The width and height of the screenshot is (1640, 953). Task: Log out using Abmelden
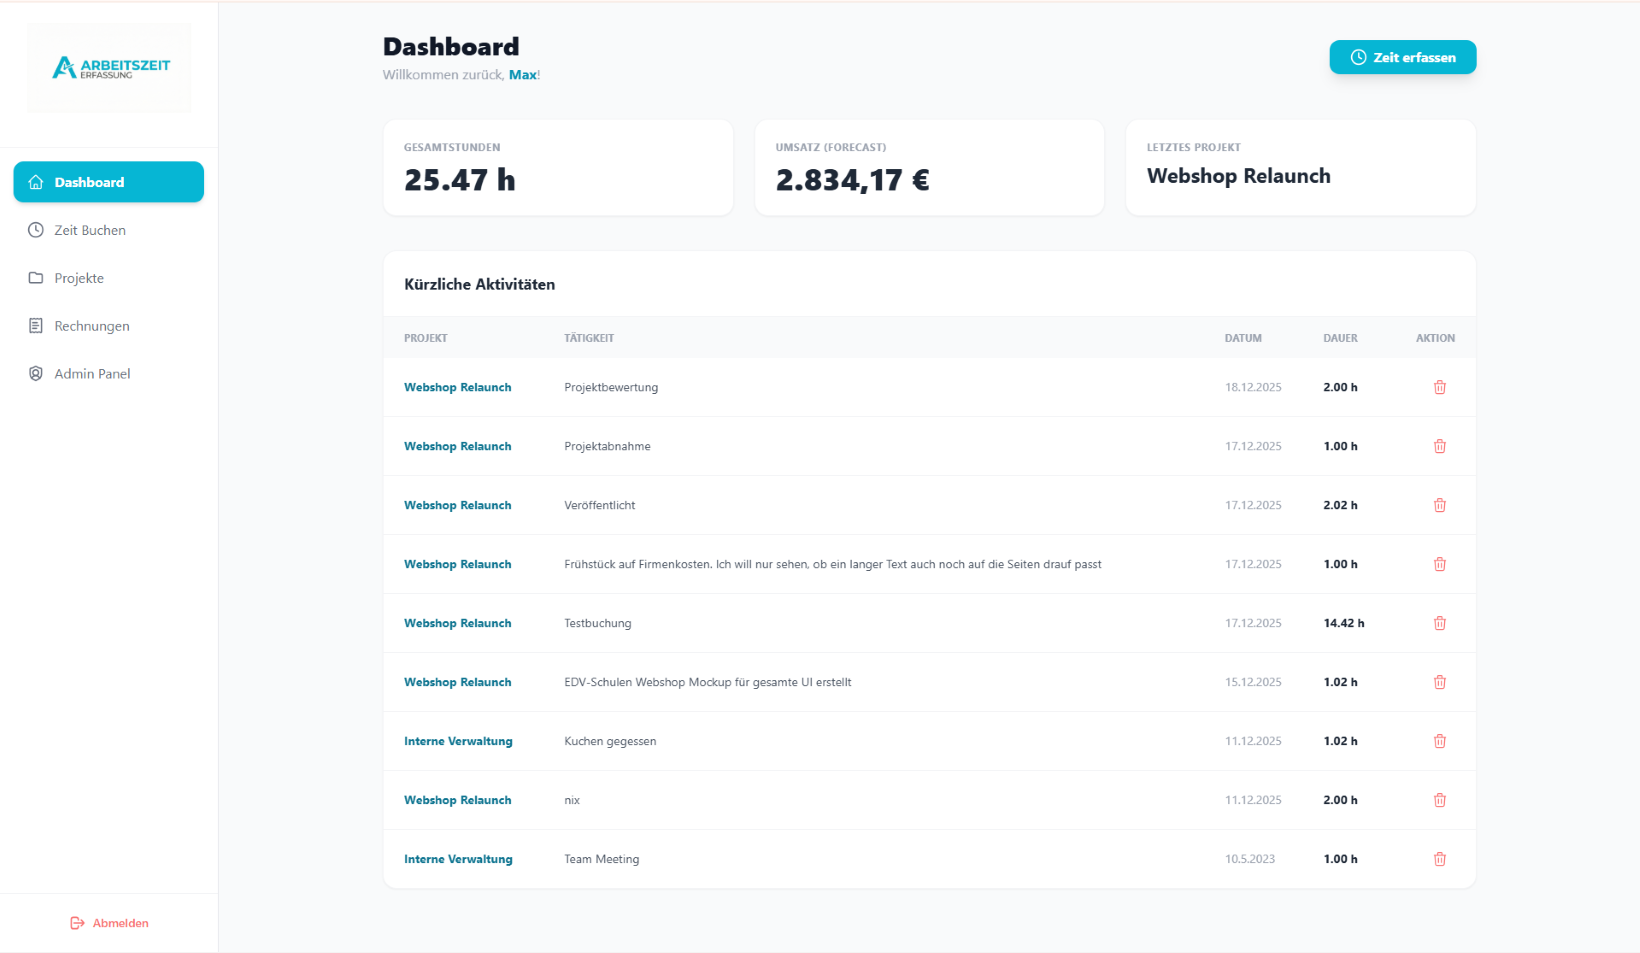109,923
